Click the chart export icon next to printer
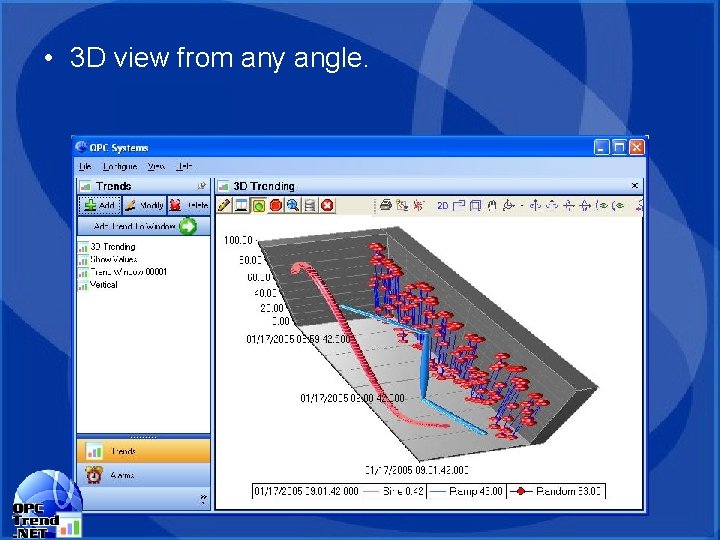This screenshot has height=540, width=720. (402, 205)
